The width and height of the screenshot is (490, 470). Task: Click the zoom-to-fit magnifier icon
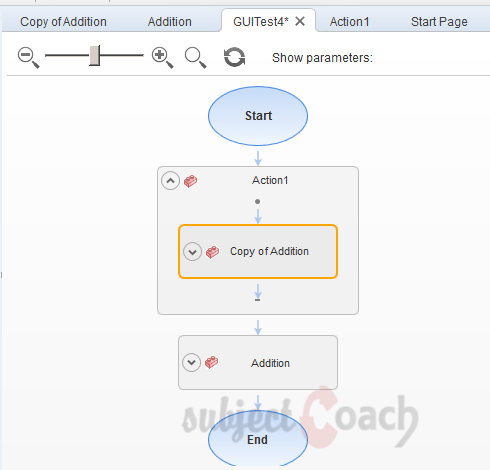pyautogui.click(x=196, y=58)
